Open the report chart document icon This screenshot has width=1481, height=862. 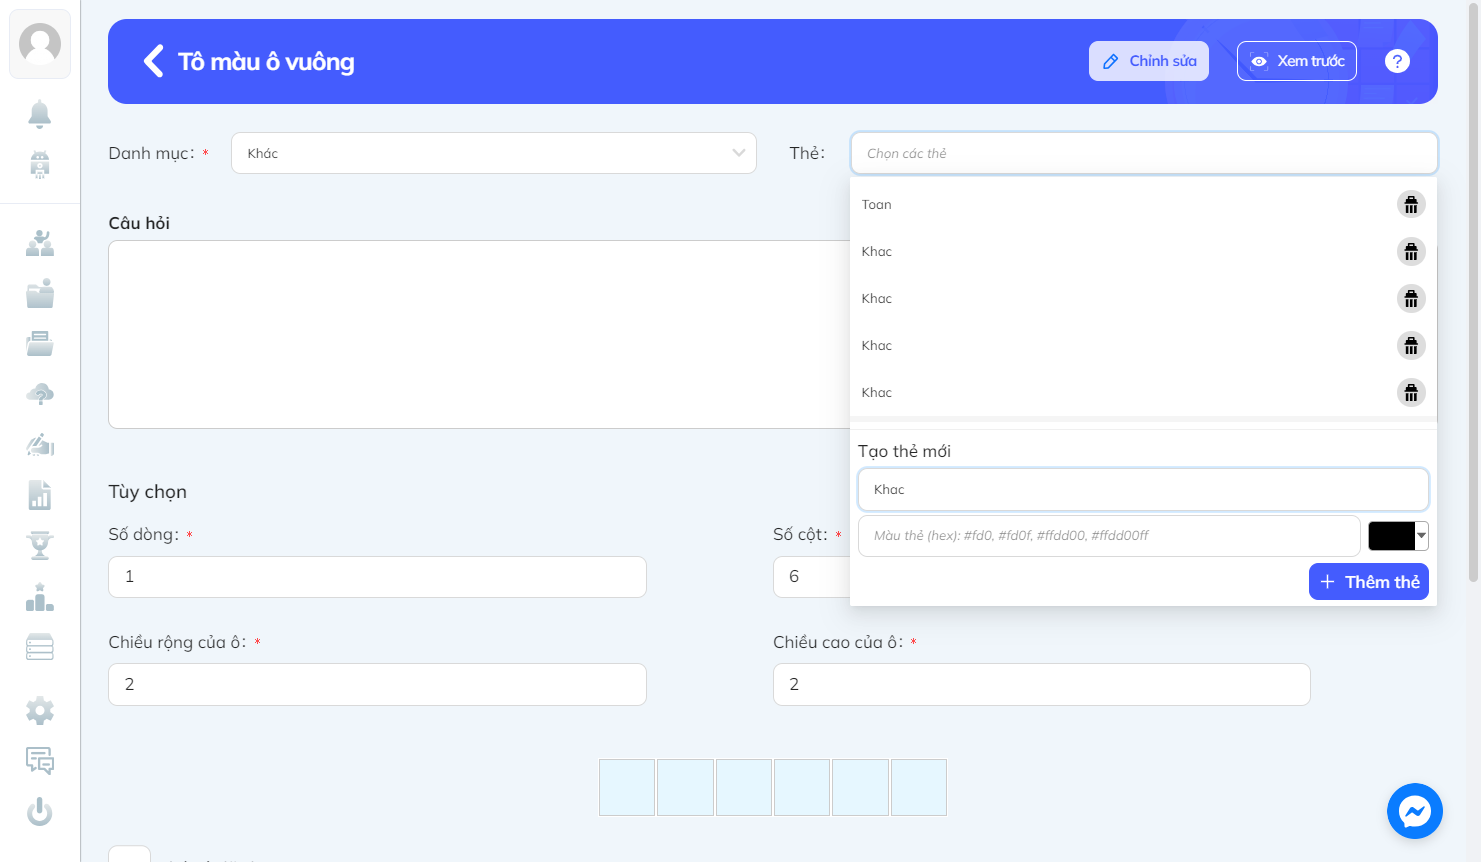[x=40, y=495]
